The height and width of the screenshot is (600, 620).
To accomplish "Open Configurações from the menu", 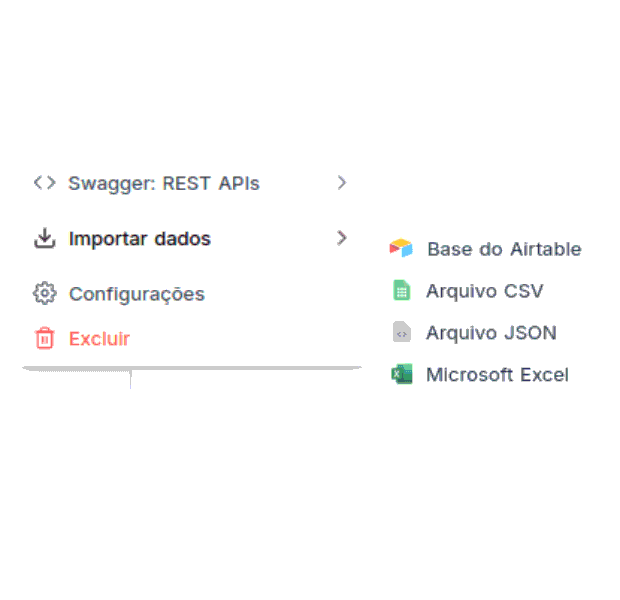I will coord(136,294).
